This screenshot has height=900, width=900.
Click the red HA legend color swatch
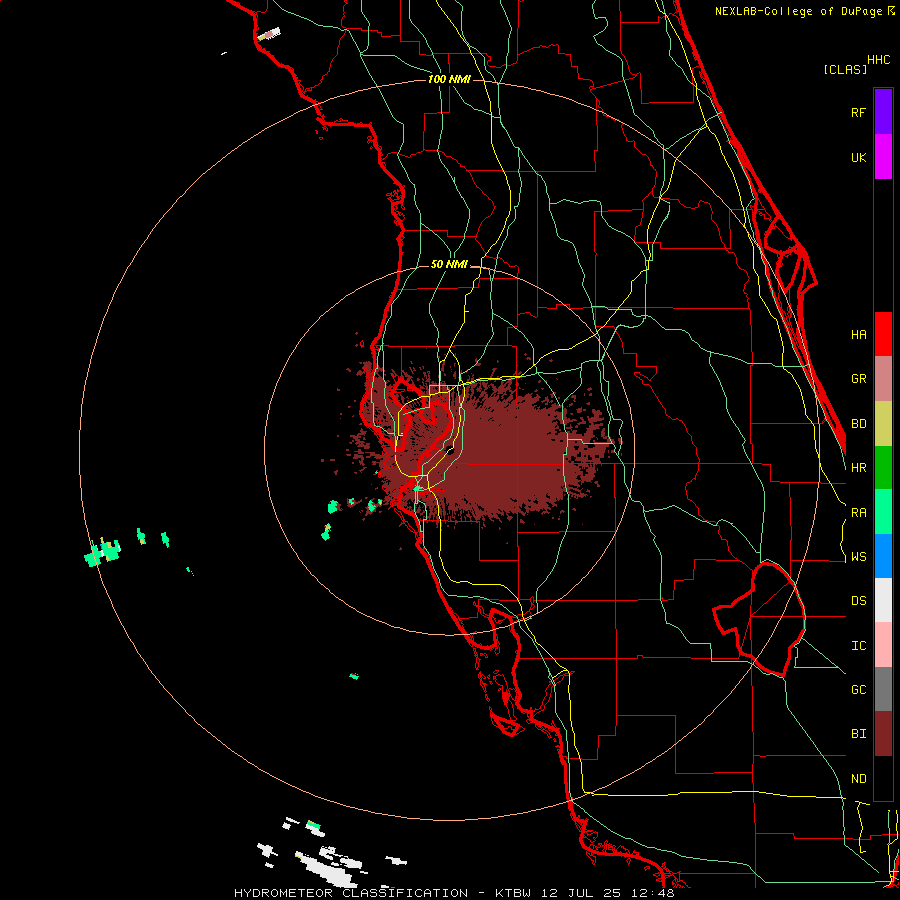tap(883, 334)
